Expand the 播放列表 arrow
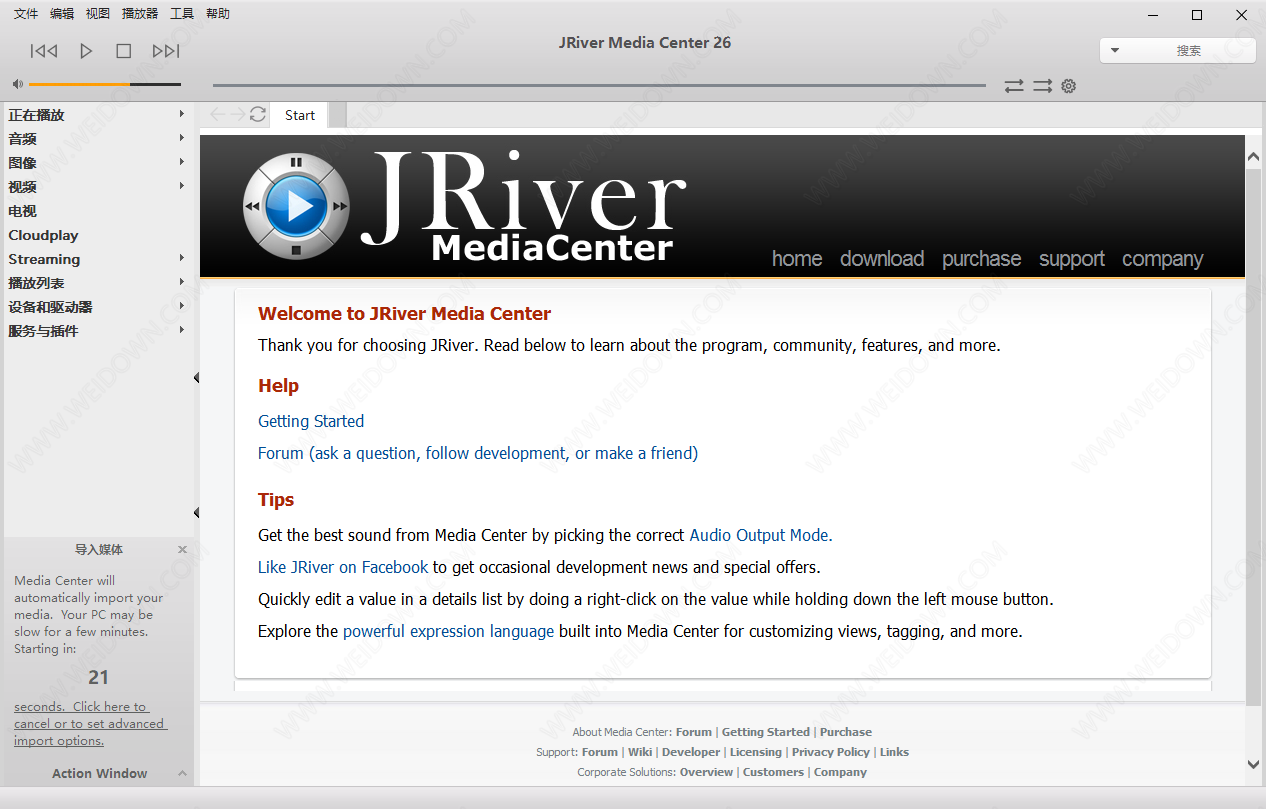This screenshot has width=1266, height=809. pyautogui.click(x=181, y=282)
